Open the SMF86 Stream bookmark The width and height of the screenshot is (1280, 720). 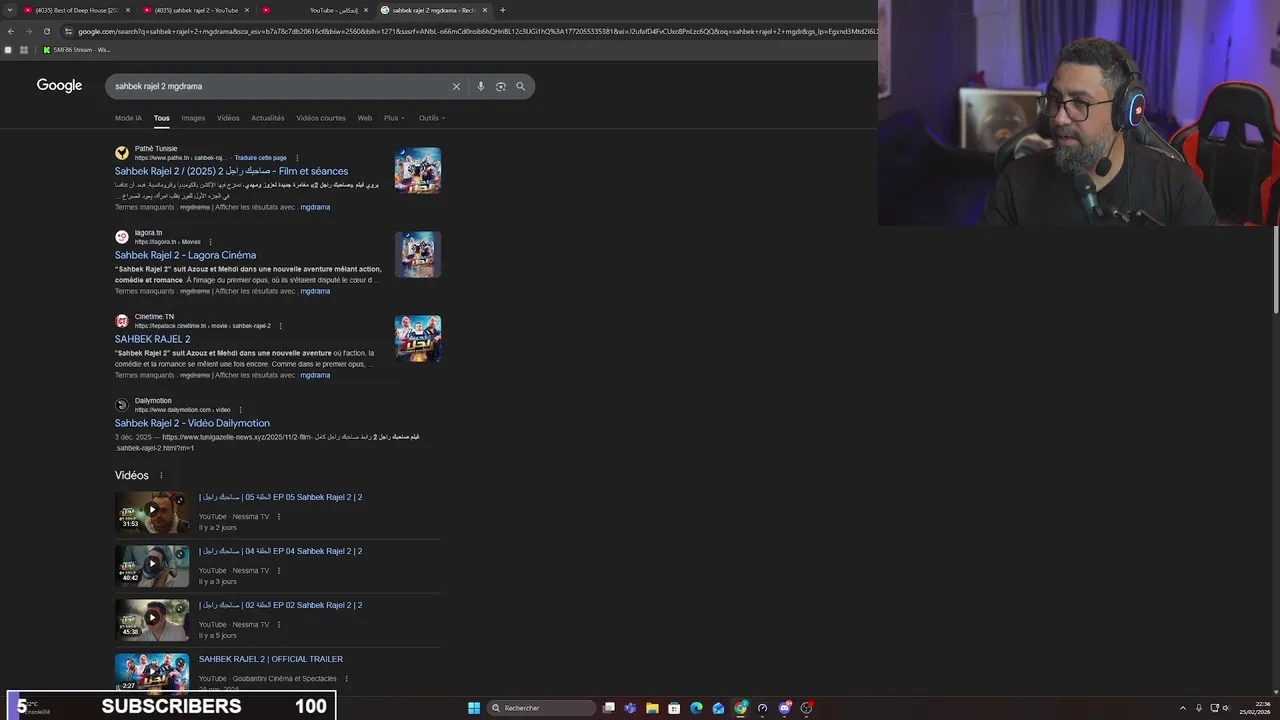coord(77,49)
